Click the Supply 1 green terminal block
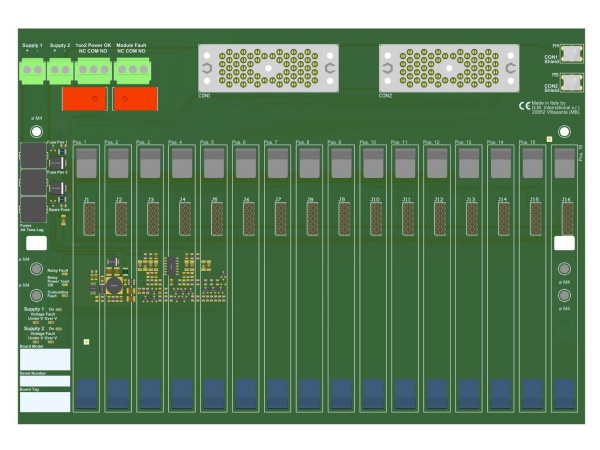 (33, 69)
